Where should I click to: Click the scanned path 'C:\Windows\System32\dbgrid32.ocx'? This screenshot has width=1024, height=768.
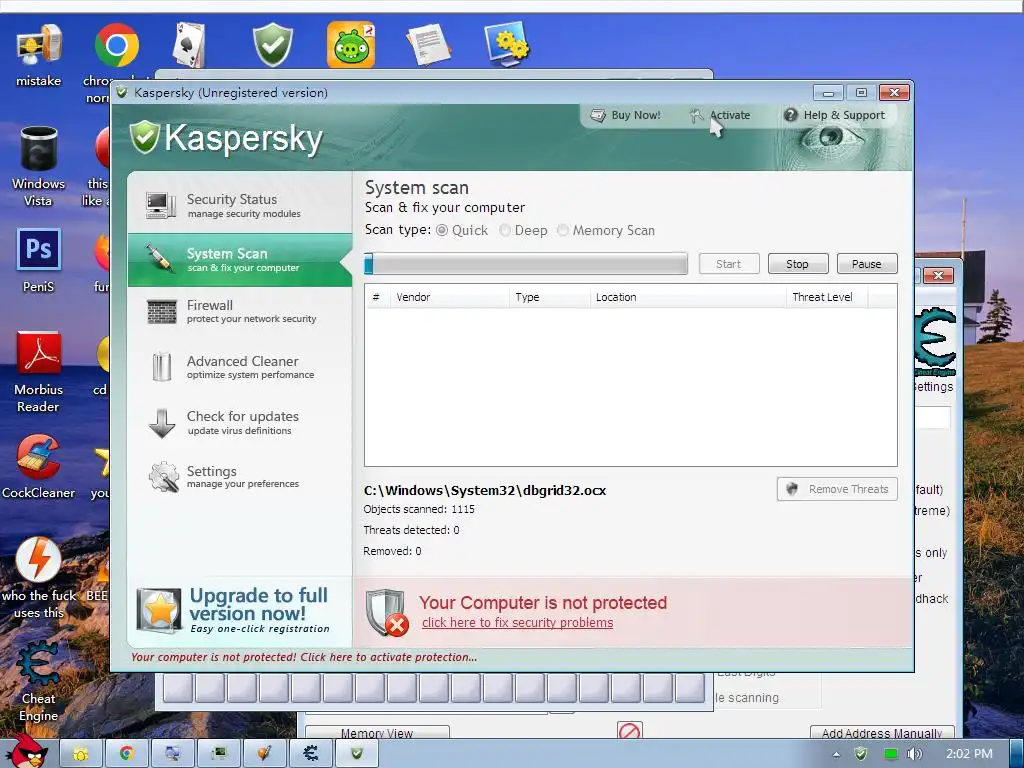[x=485, y=490]
